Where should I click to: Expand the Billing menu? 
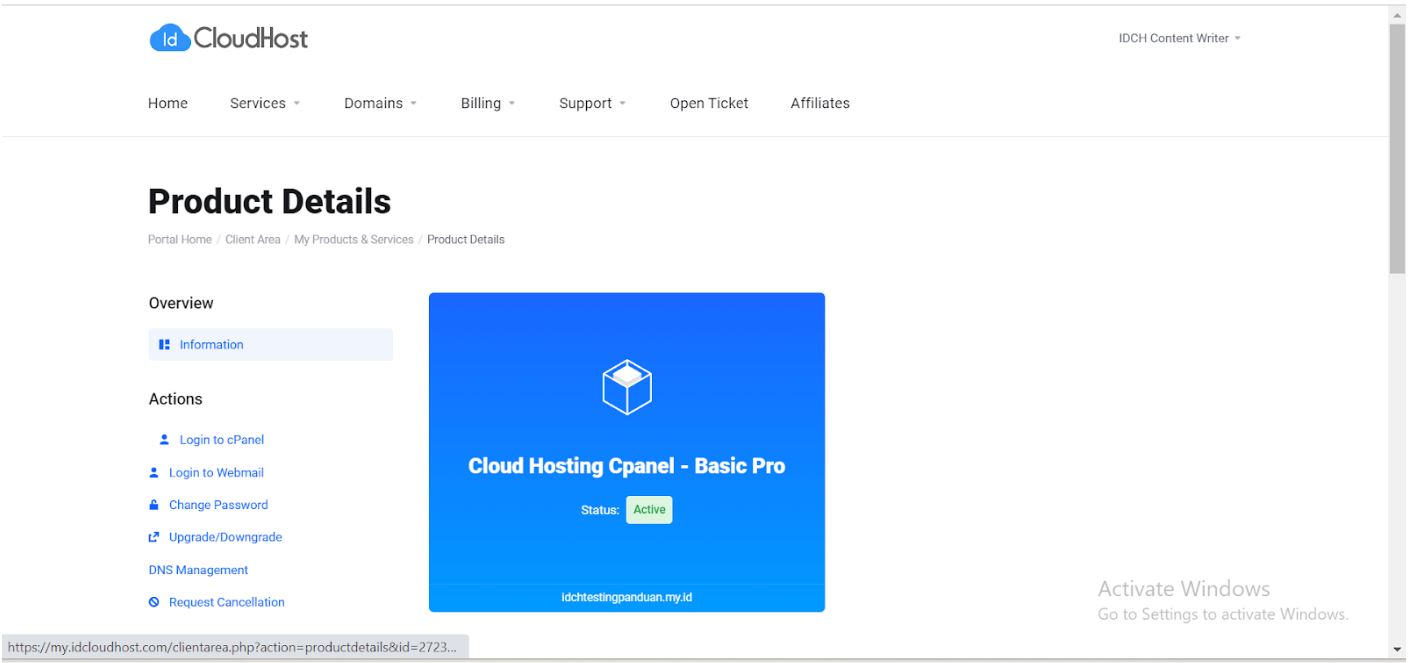487,103
